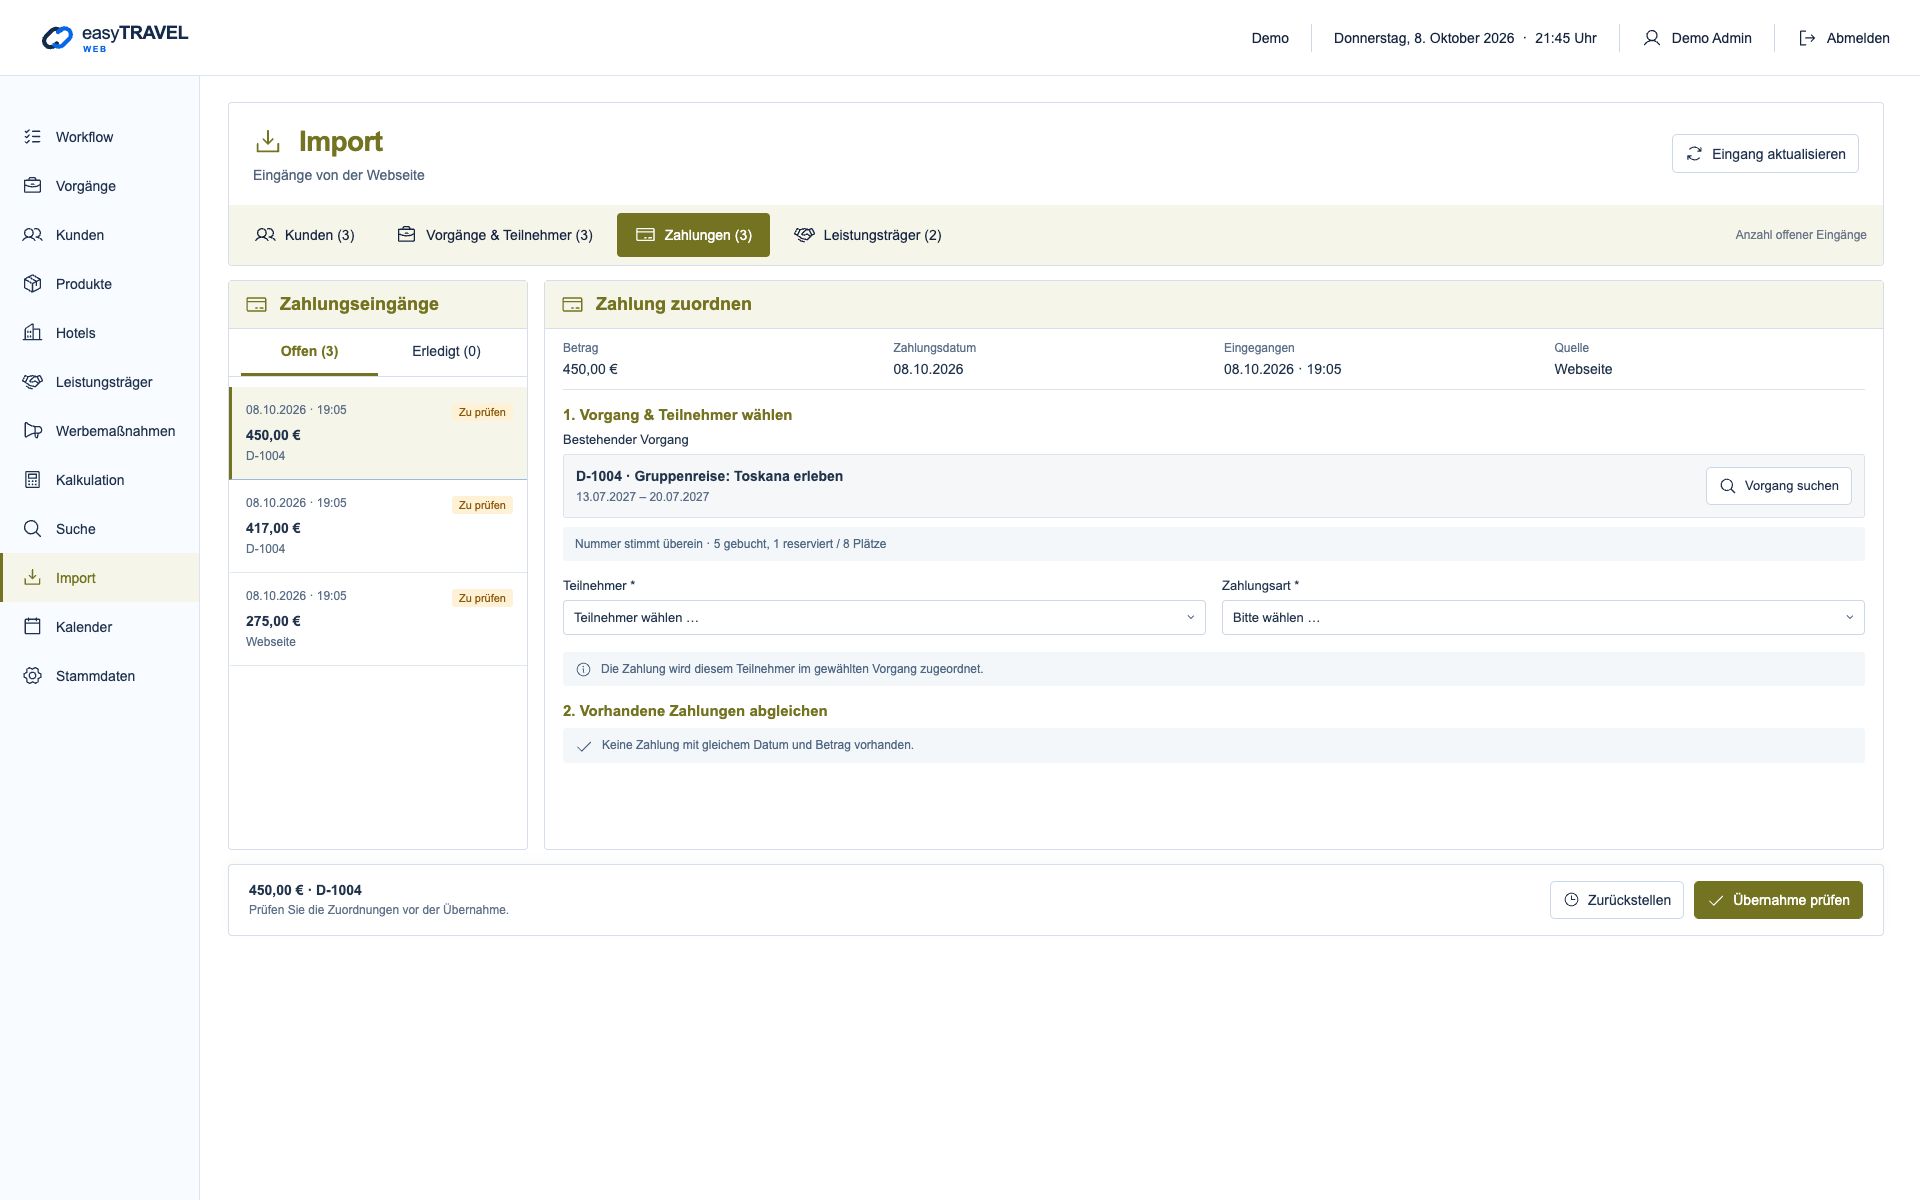Click the Zu prüfen badge on 275,00 € entry
1920x1200 pixels.
coord(482,598)
